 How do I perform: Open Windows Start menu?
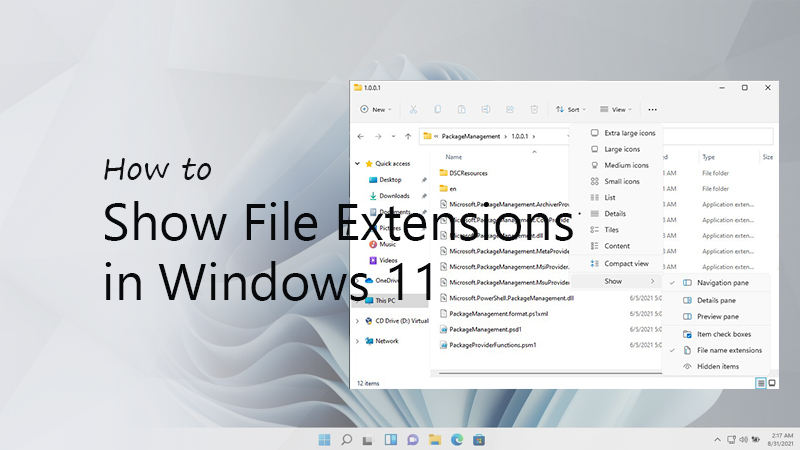(324, 439)
